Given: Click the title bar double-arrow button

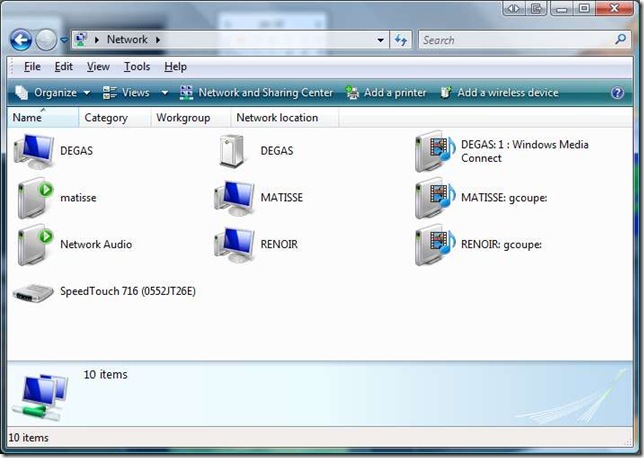Looking at the screenshot, I should tap(514, 8).
